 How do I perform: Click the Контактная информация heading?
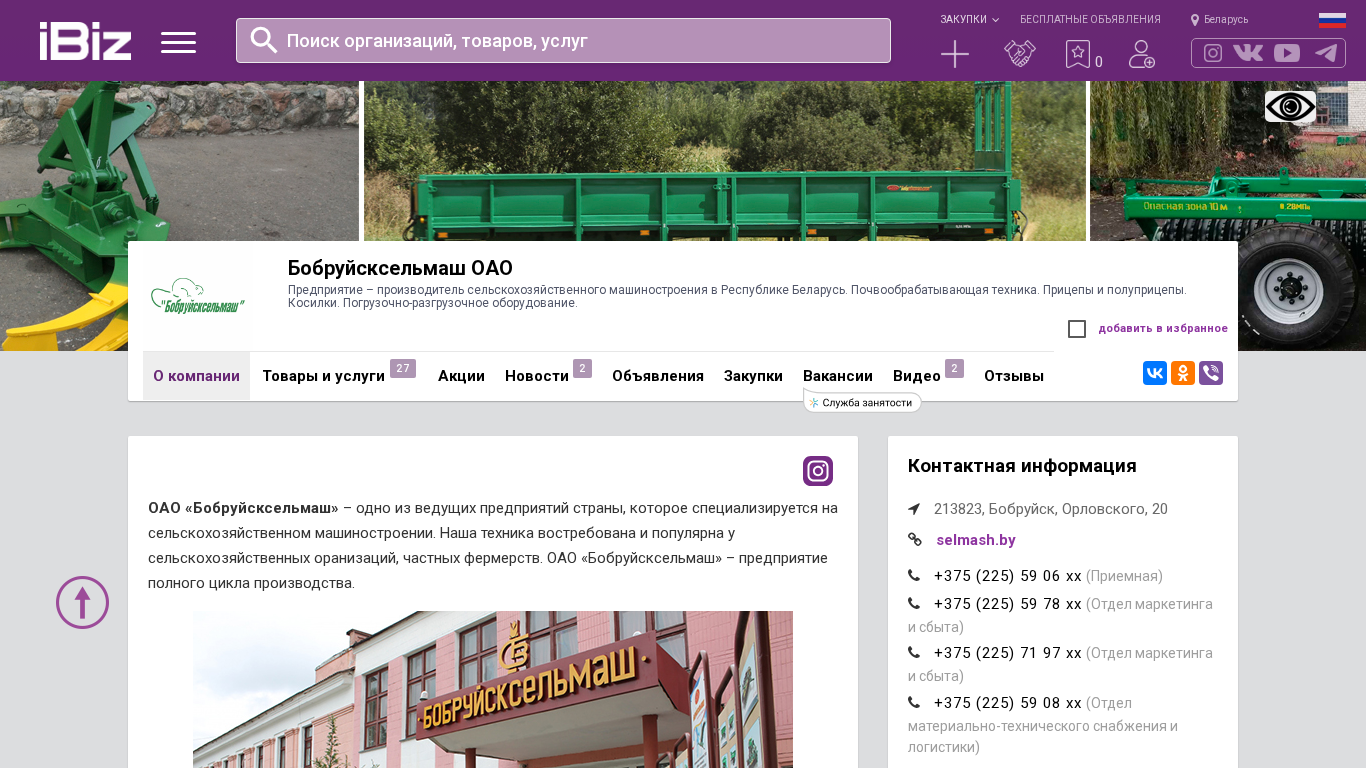(x=1022, y=466)
